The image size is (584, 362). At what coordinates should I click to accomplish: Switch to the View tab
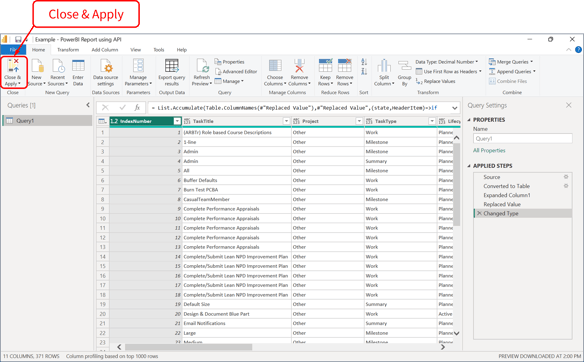click(136, 50)
